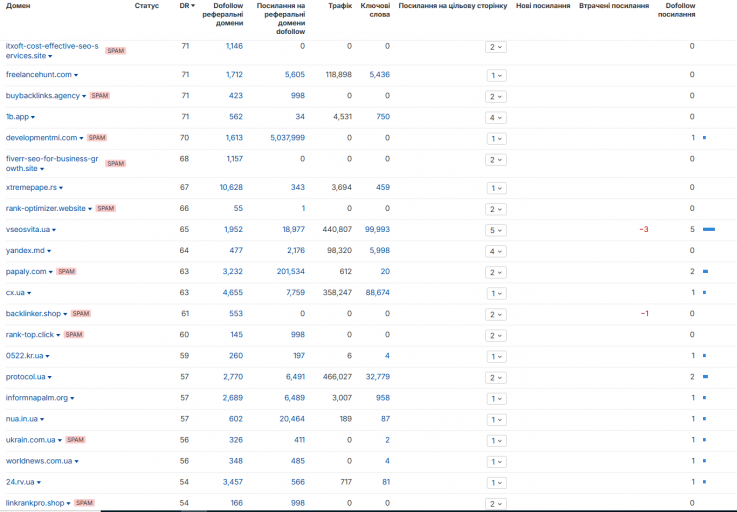This screenshot has height=512, width=737.
Task: Click 88,674 keywords value for cx.ua
Action: coord(377,292)
